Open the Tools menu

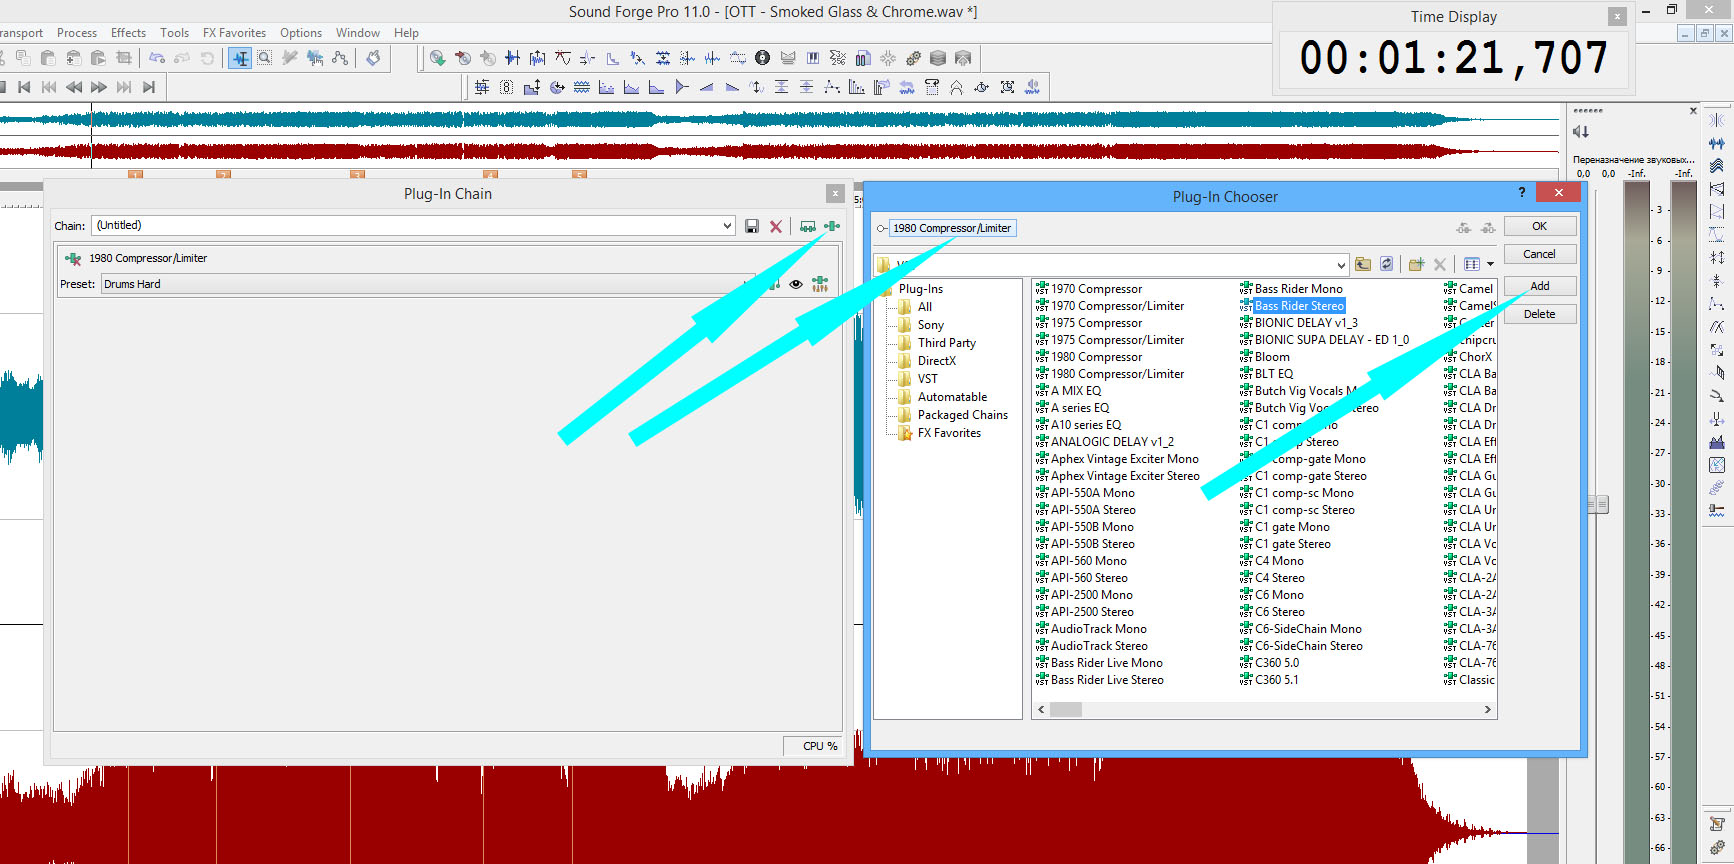pos(174,33)
